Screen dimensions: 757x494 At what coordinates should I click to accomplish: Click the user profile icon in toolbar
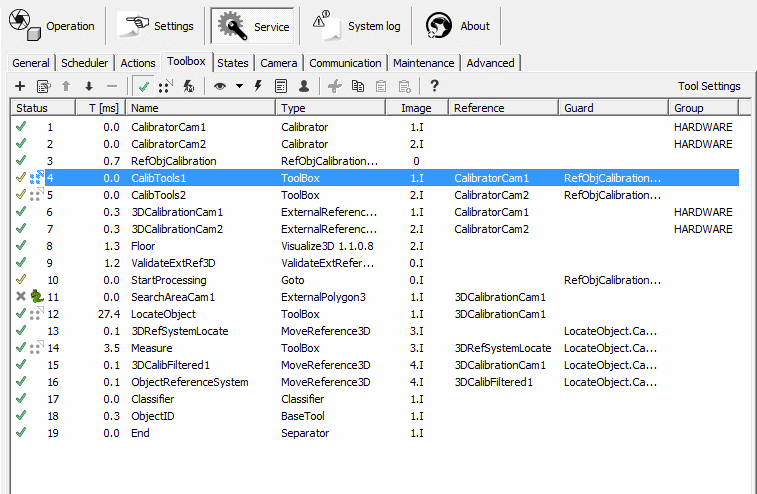pos(304,87)
